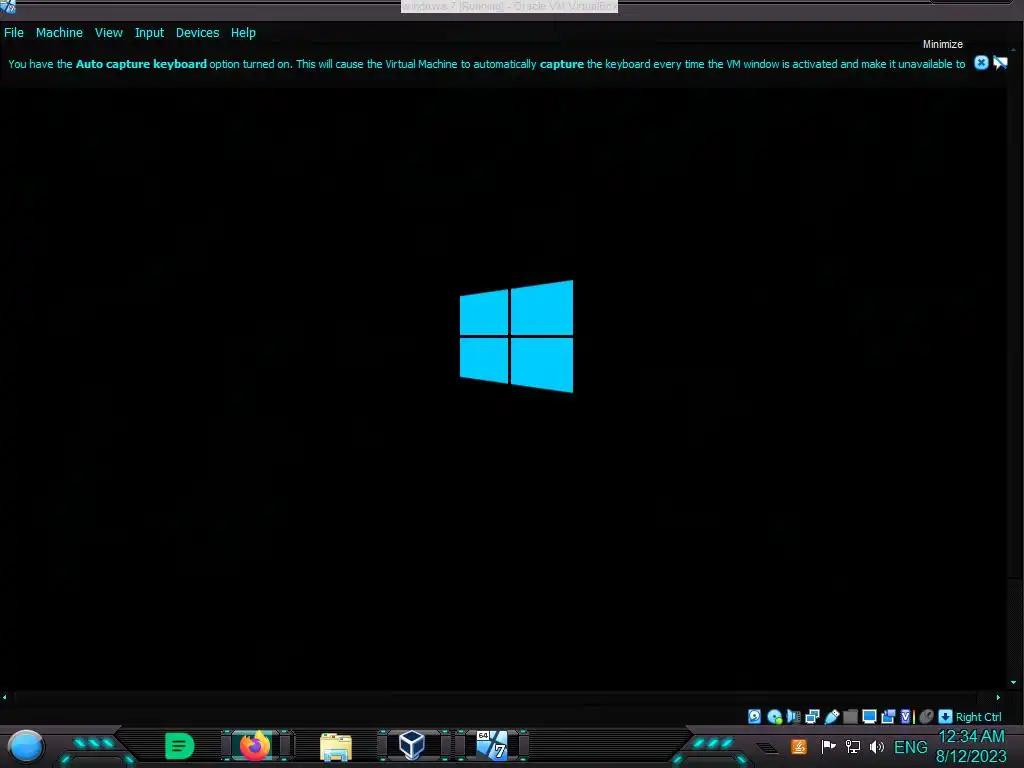The height and width of the screenshot is (768, 1024).
Task: Open the Action Center flag icon
Action: (828, 746)
